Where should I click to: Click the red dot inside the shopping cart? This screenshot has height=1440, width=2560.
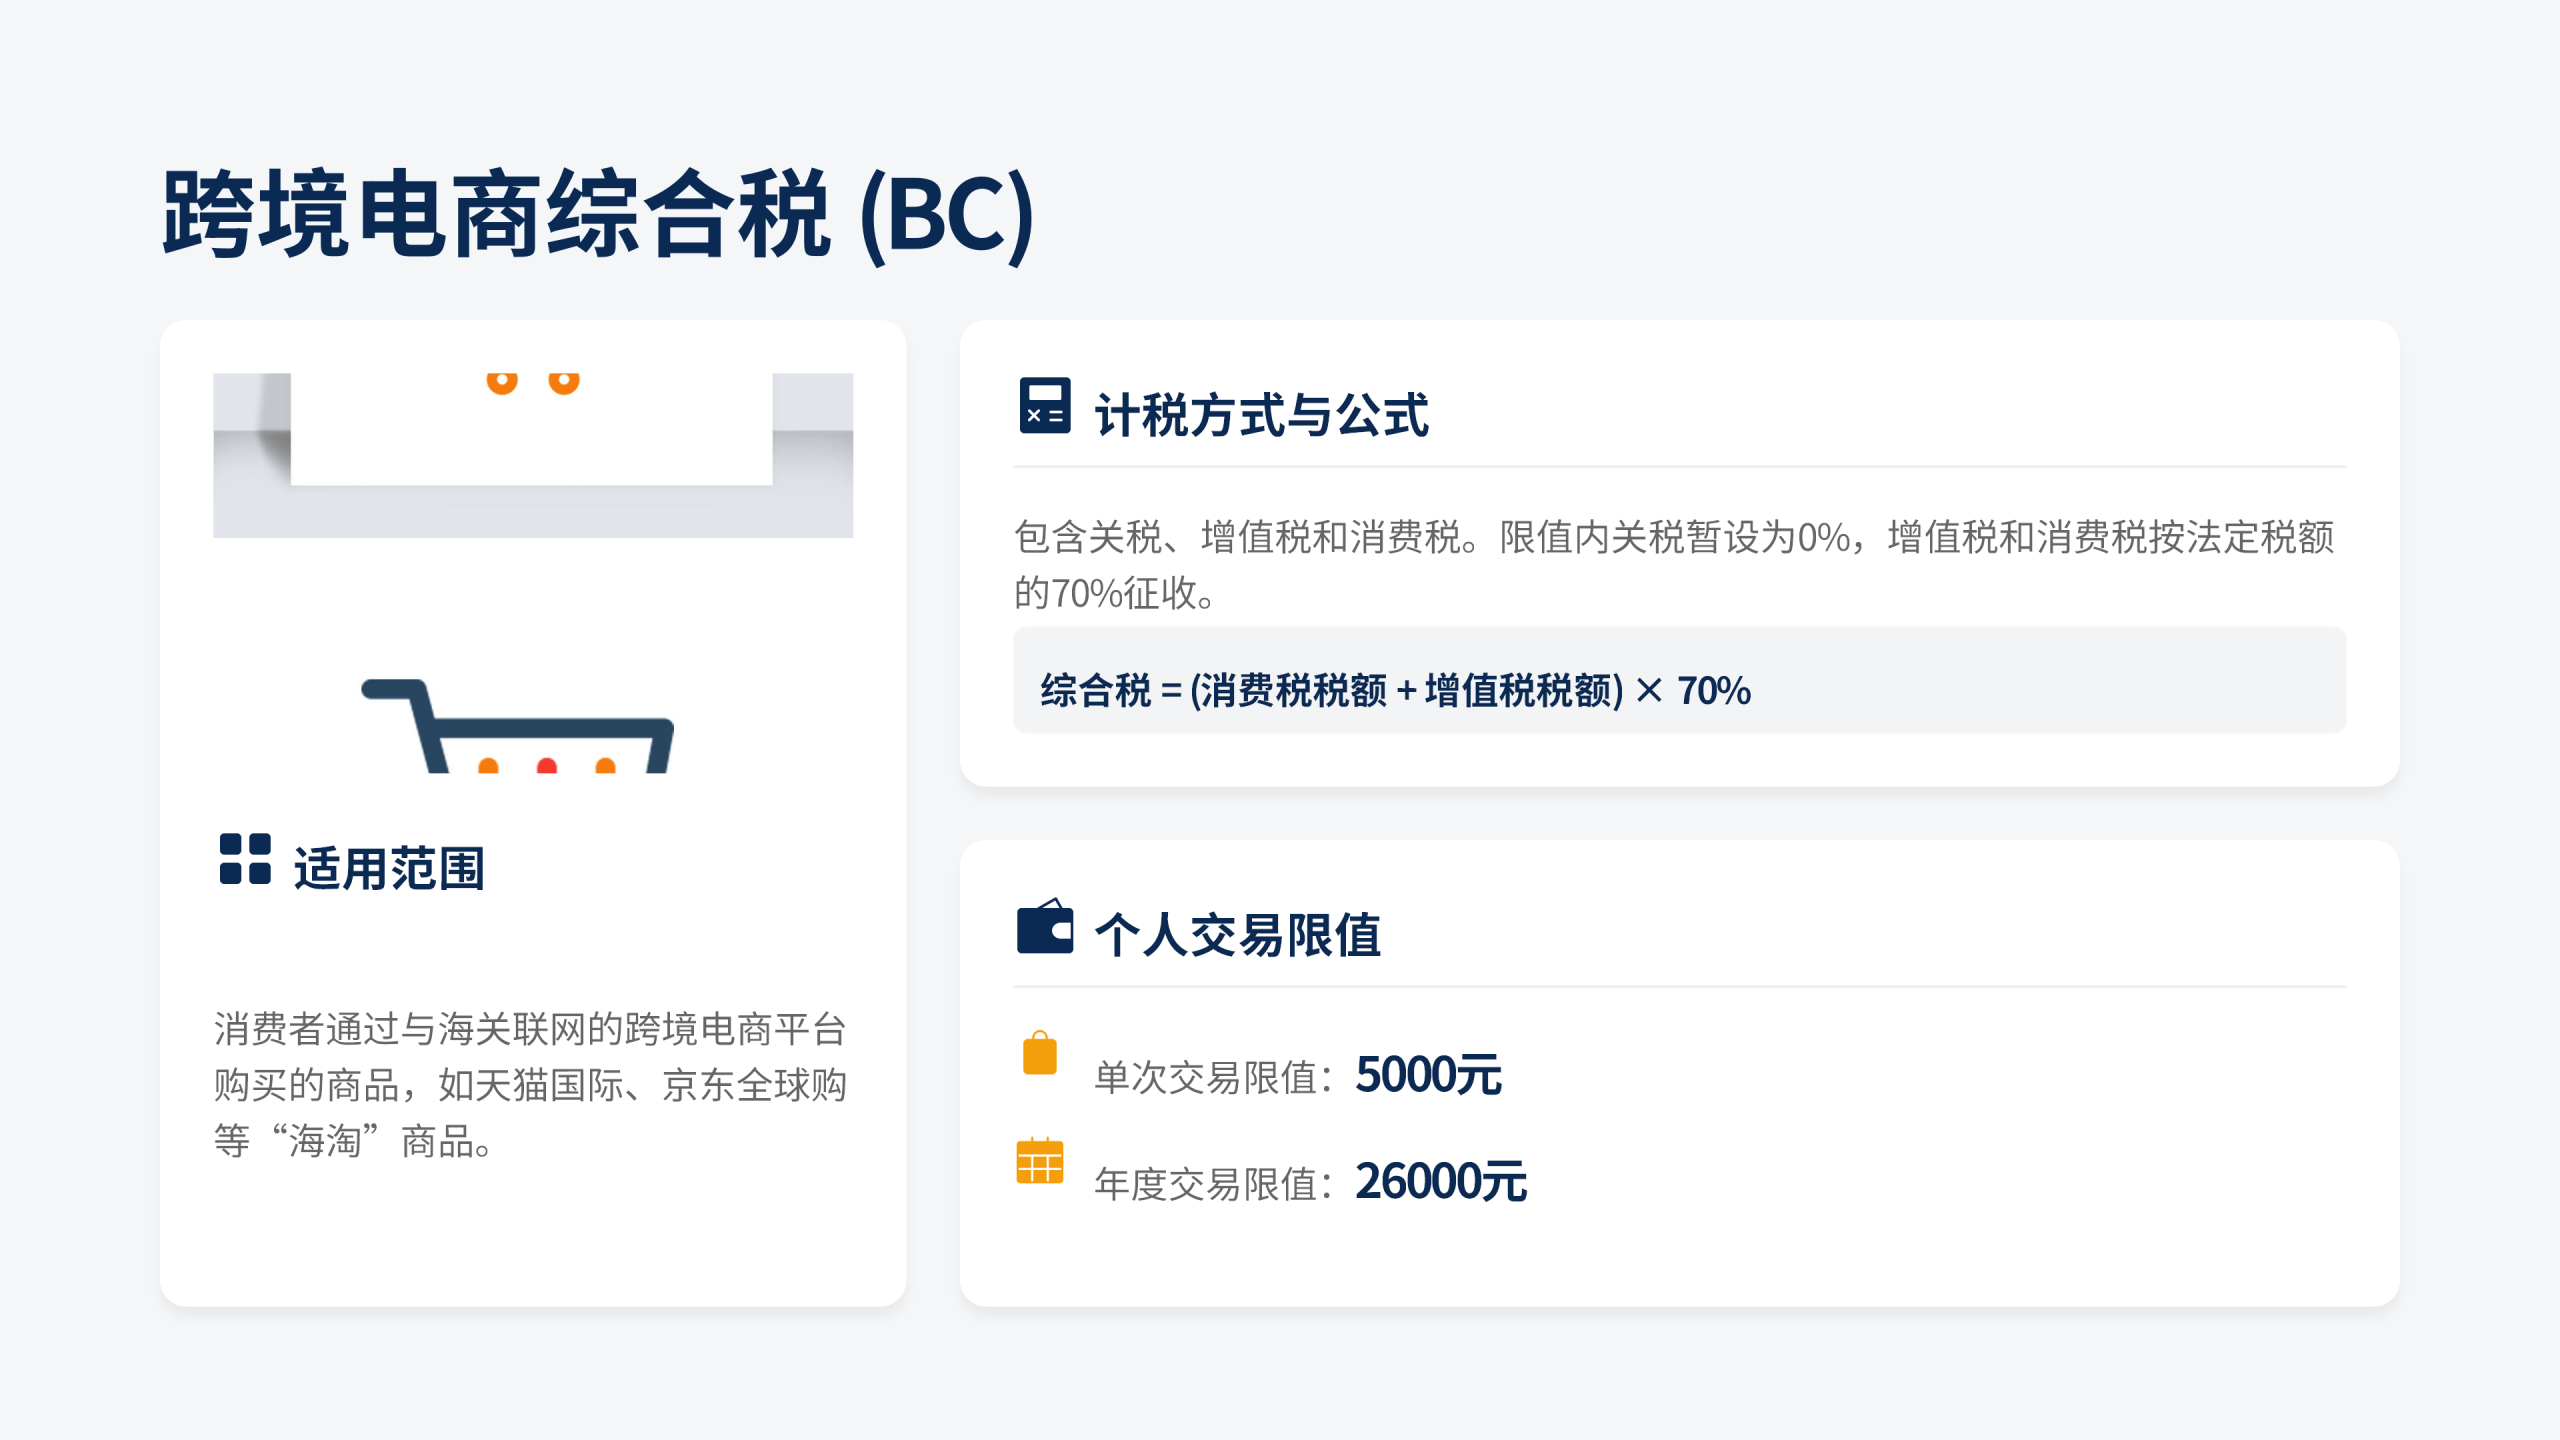(x=546, y=767)
